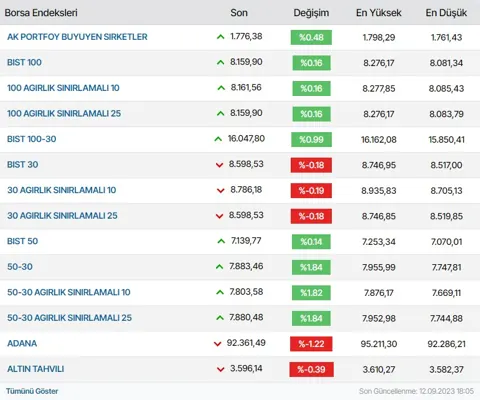480x400 pixels.
Task: Click the last value 8.786,18
Action: coord(246,189)
